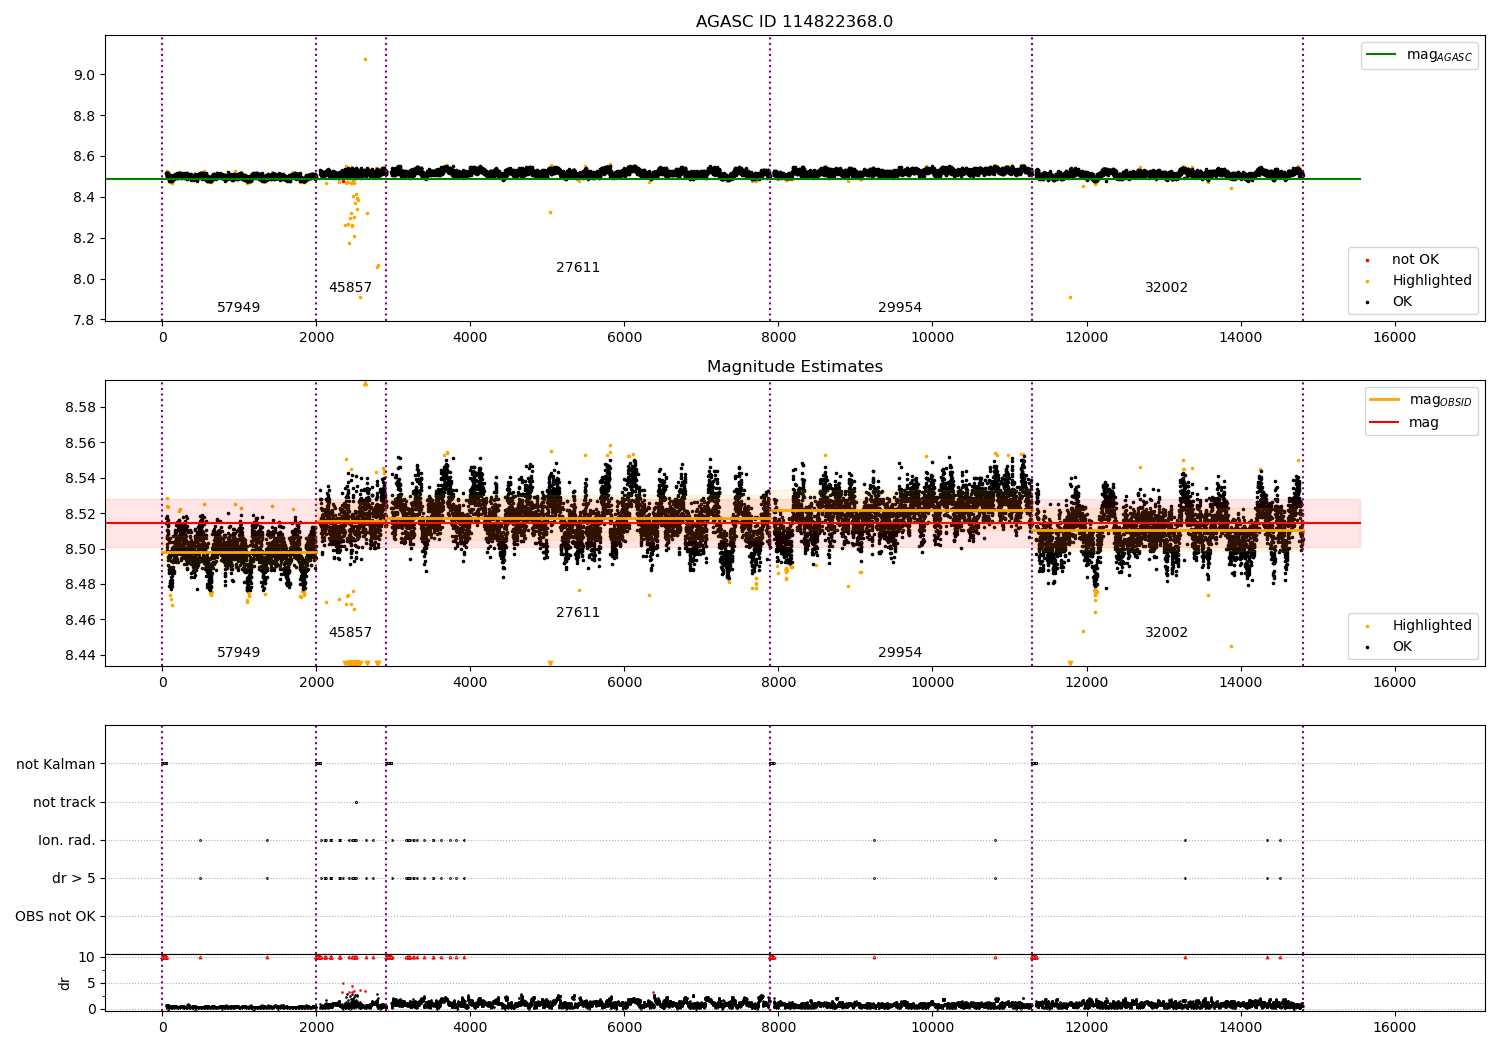Screen dimensions: 1500x1050
Task: Click obsid label 27611 in the top plot
Action: pyautogui.click(x=578, y=268)
